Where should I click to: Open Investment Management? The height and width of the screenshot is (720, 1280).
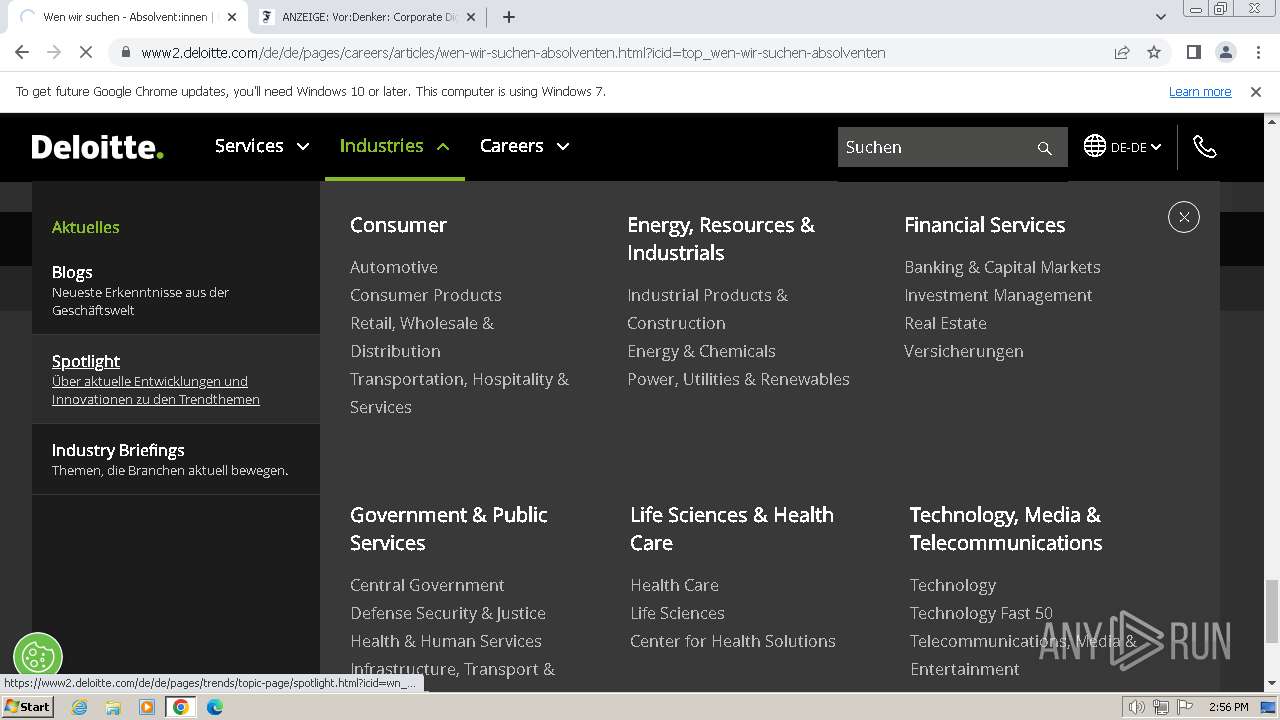[998, 295]
